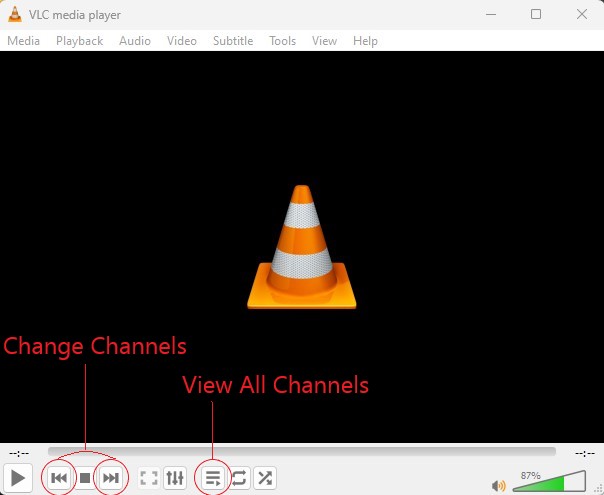Toggle loop repeat mode
604x495 pixels.
tap(239, 478)
